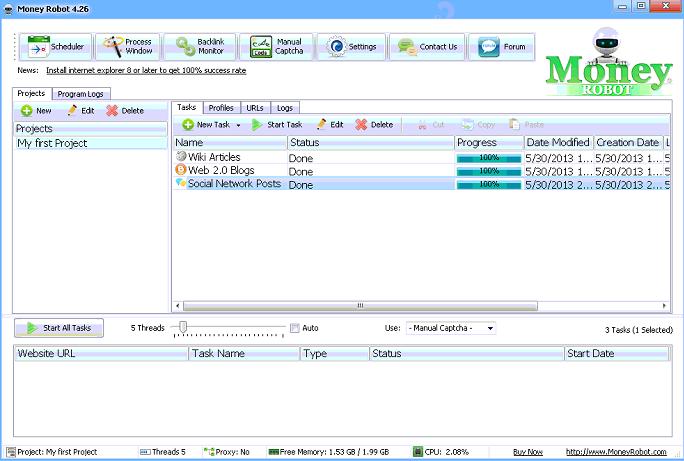
Task: Open the Internet Explorer news link
Action: (x=146, y=70)
